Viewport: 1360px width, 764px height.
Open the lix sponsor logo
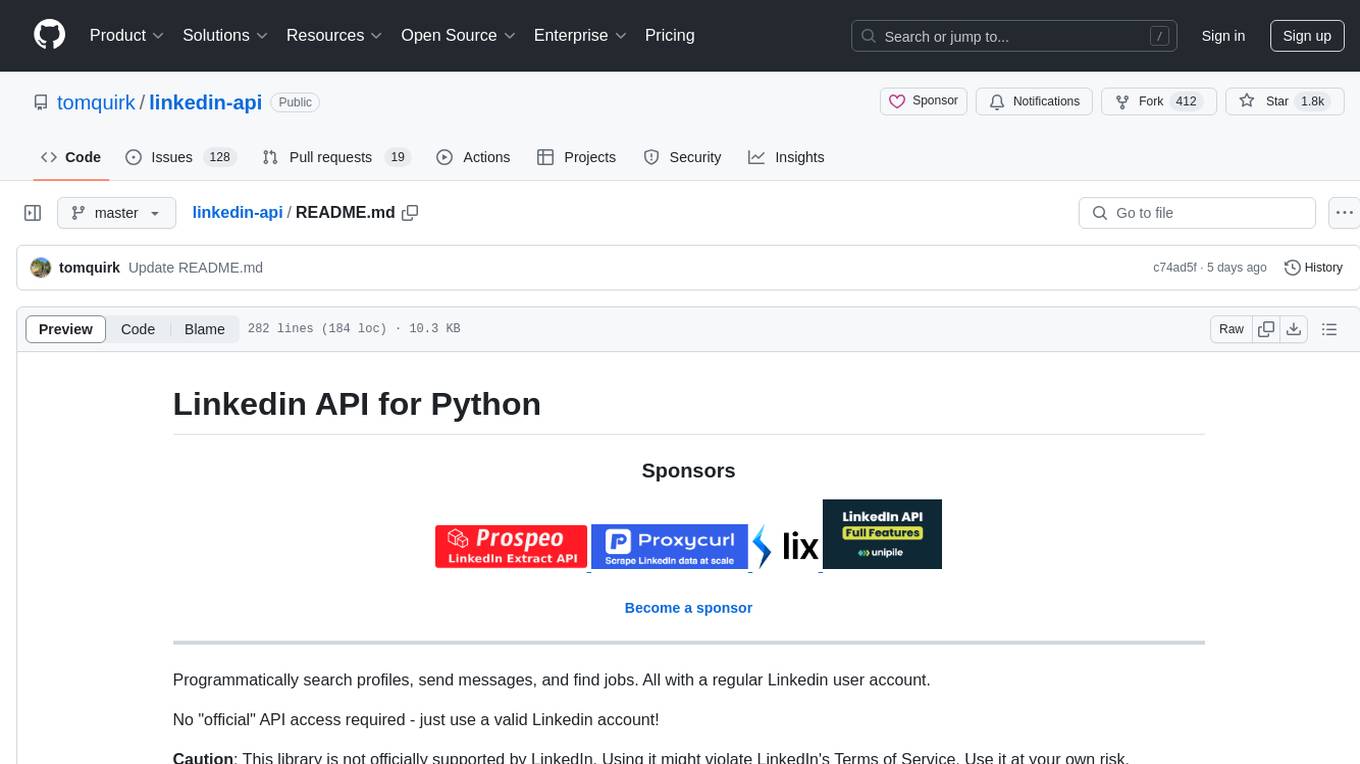coord(786,546)
